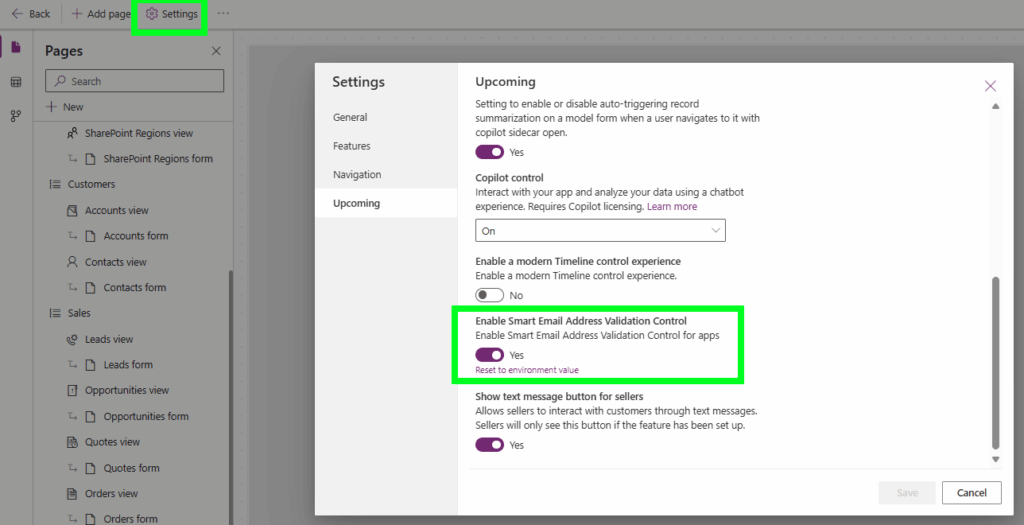Open the more options ellipsis in toolbar
1024x525 pixels.
coord(223,14)
